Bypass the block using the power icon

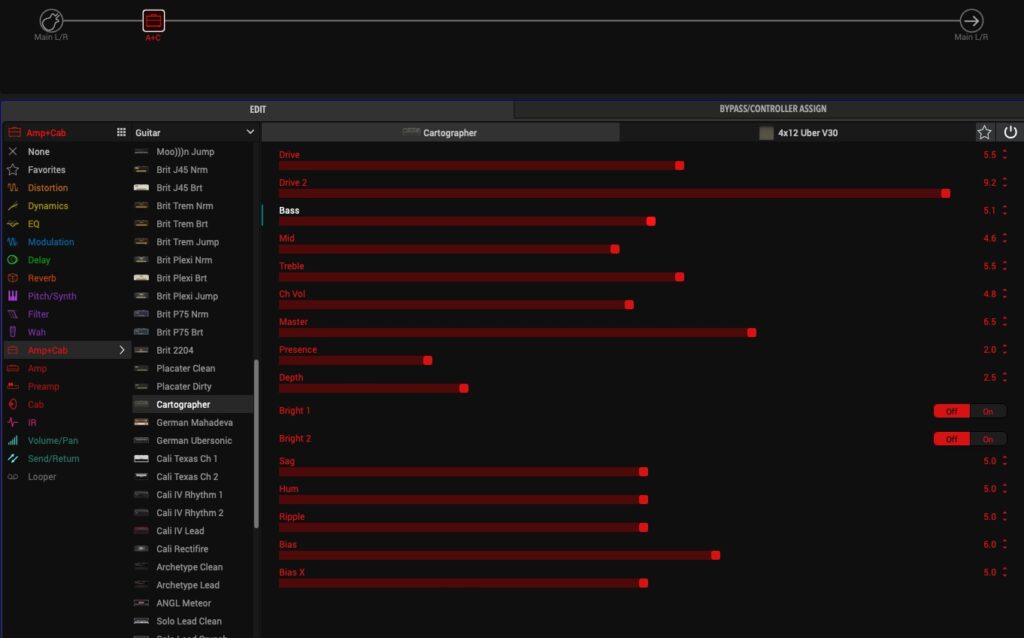[1010, 132]
